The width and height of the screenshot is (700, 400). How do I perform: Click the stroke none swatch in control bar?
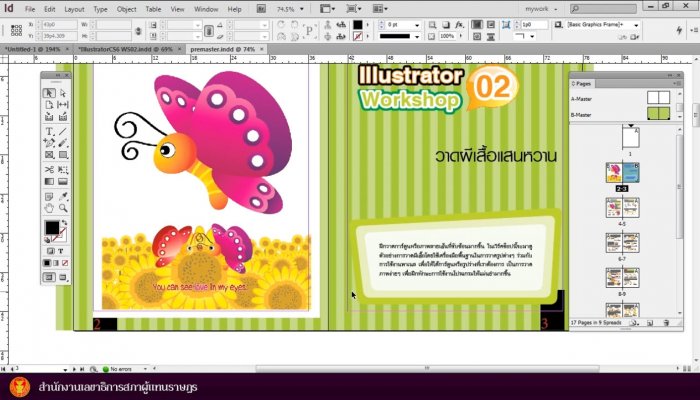[358, 37]
